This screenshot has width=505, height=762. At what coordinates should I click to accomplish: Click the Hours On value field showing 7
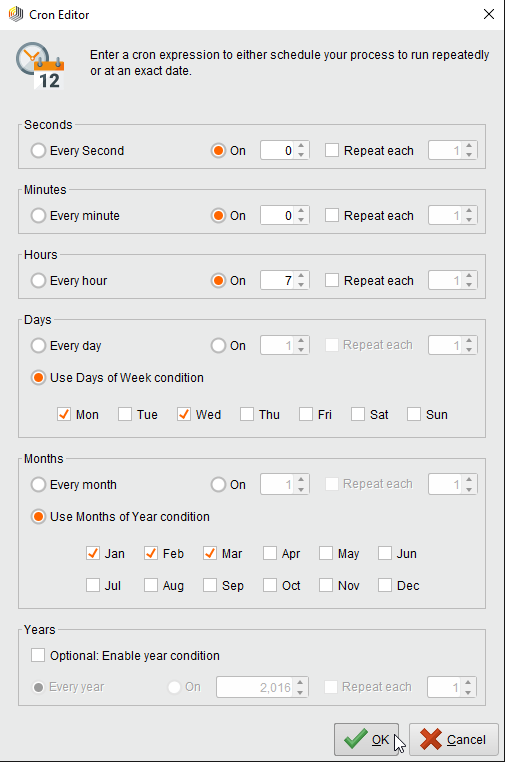[277, 280]
